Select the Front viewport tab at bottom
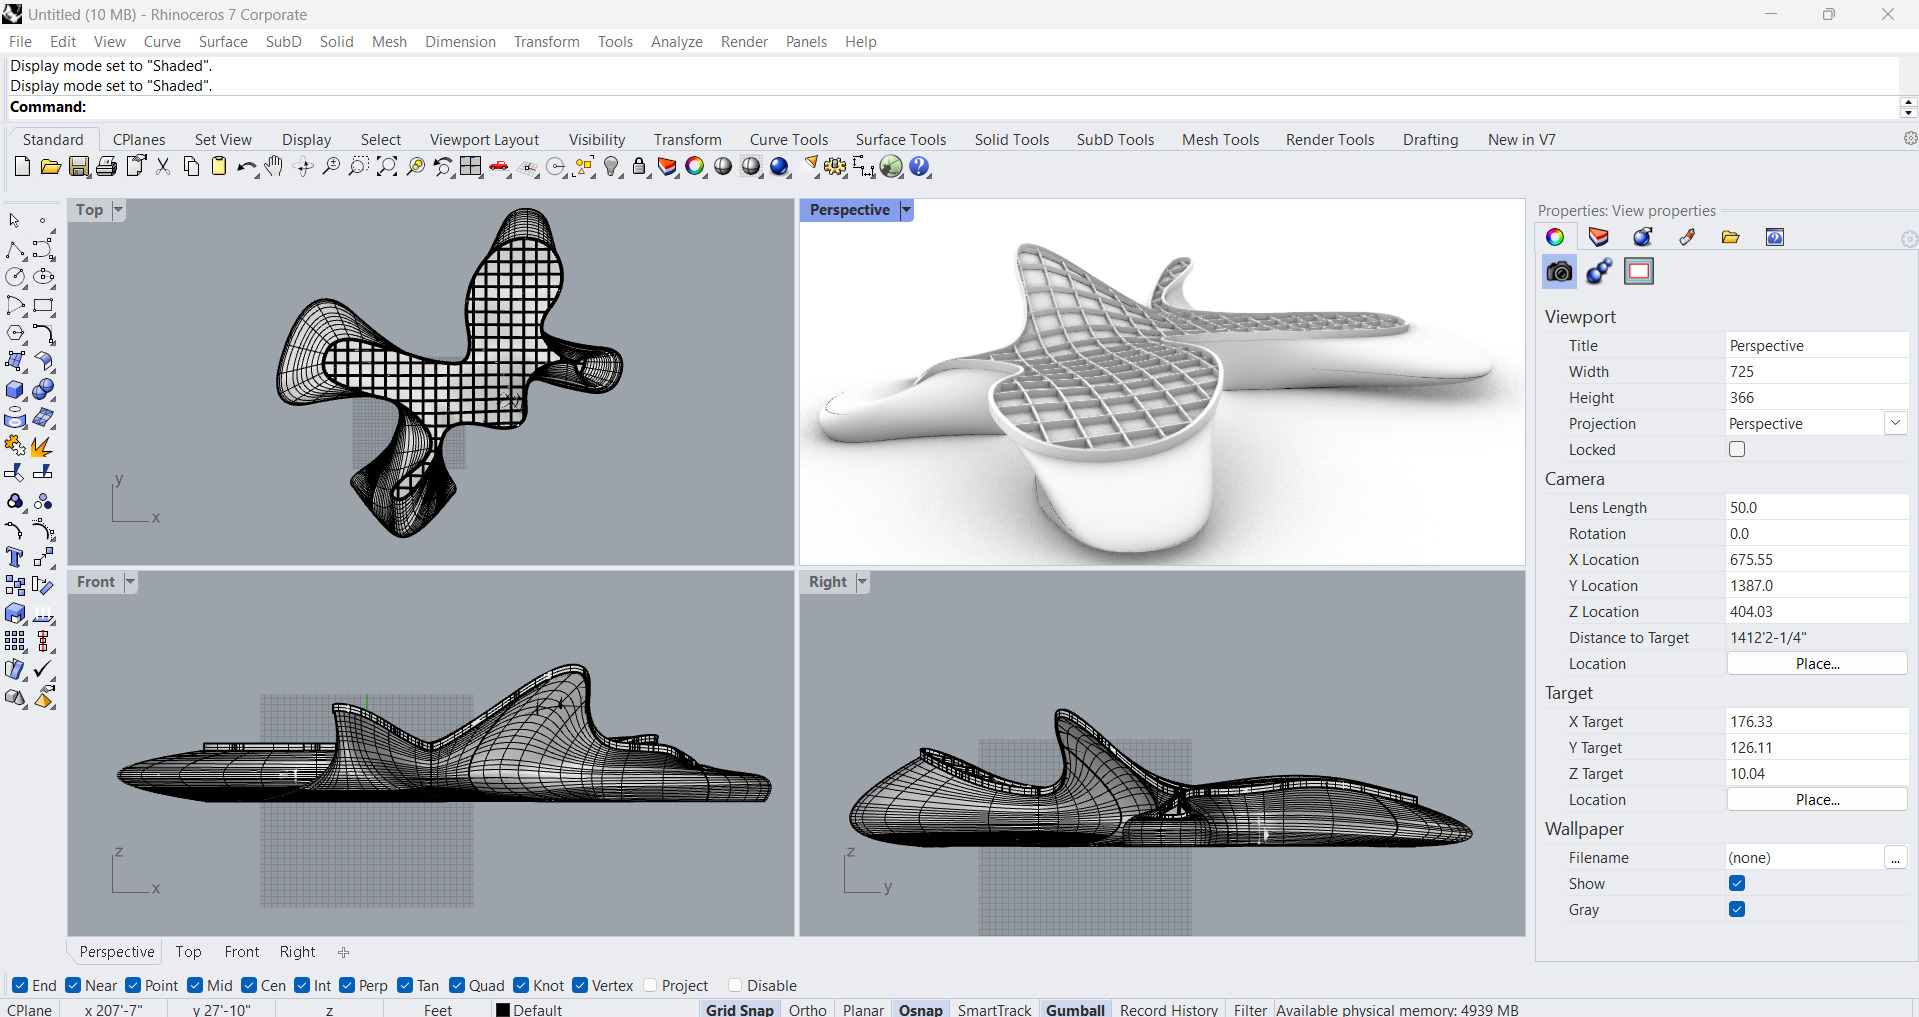This screenshot has height=1017, width=1919. pyautogui.click(x=242, y=952)
